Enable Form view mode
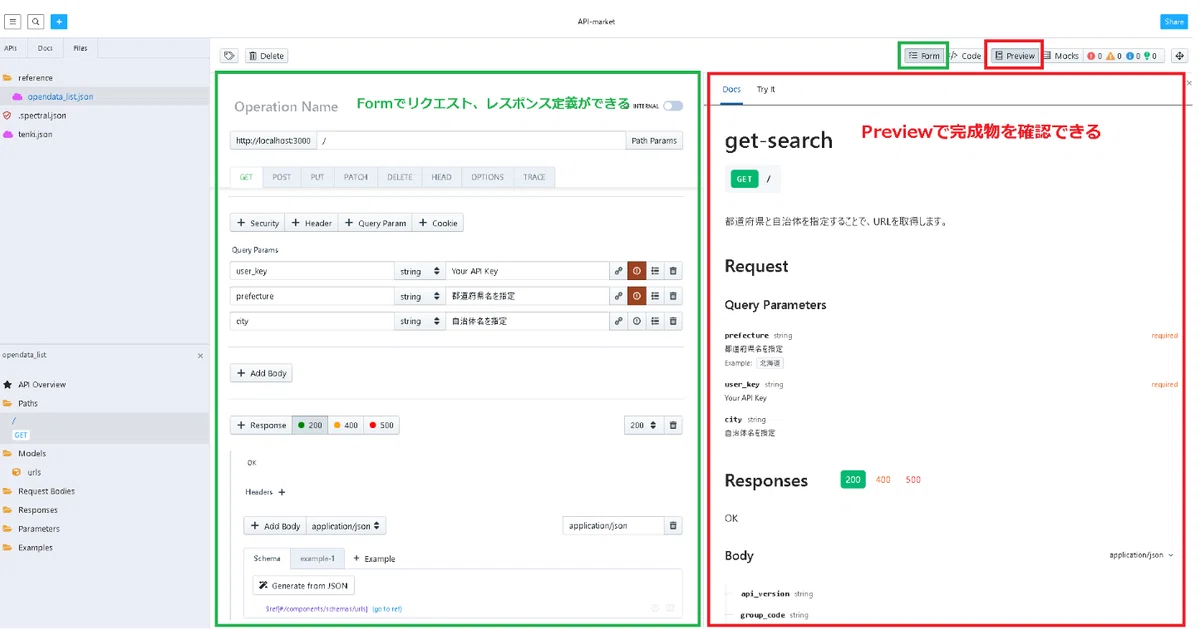Screen dimensions: 1200x630 pos(923,56)
